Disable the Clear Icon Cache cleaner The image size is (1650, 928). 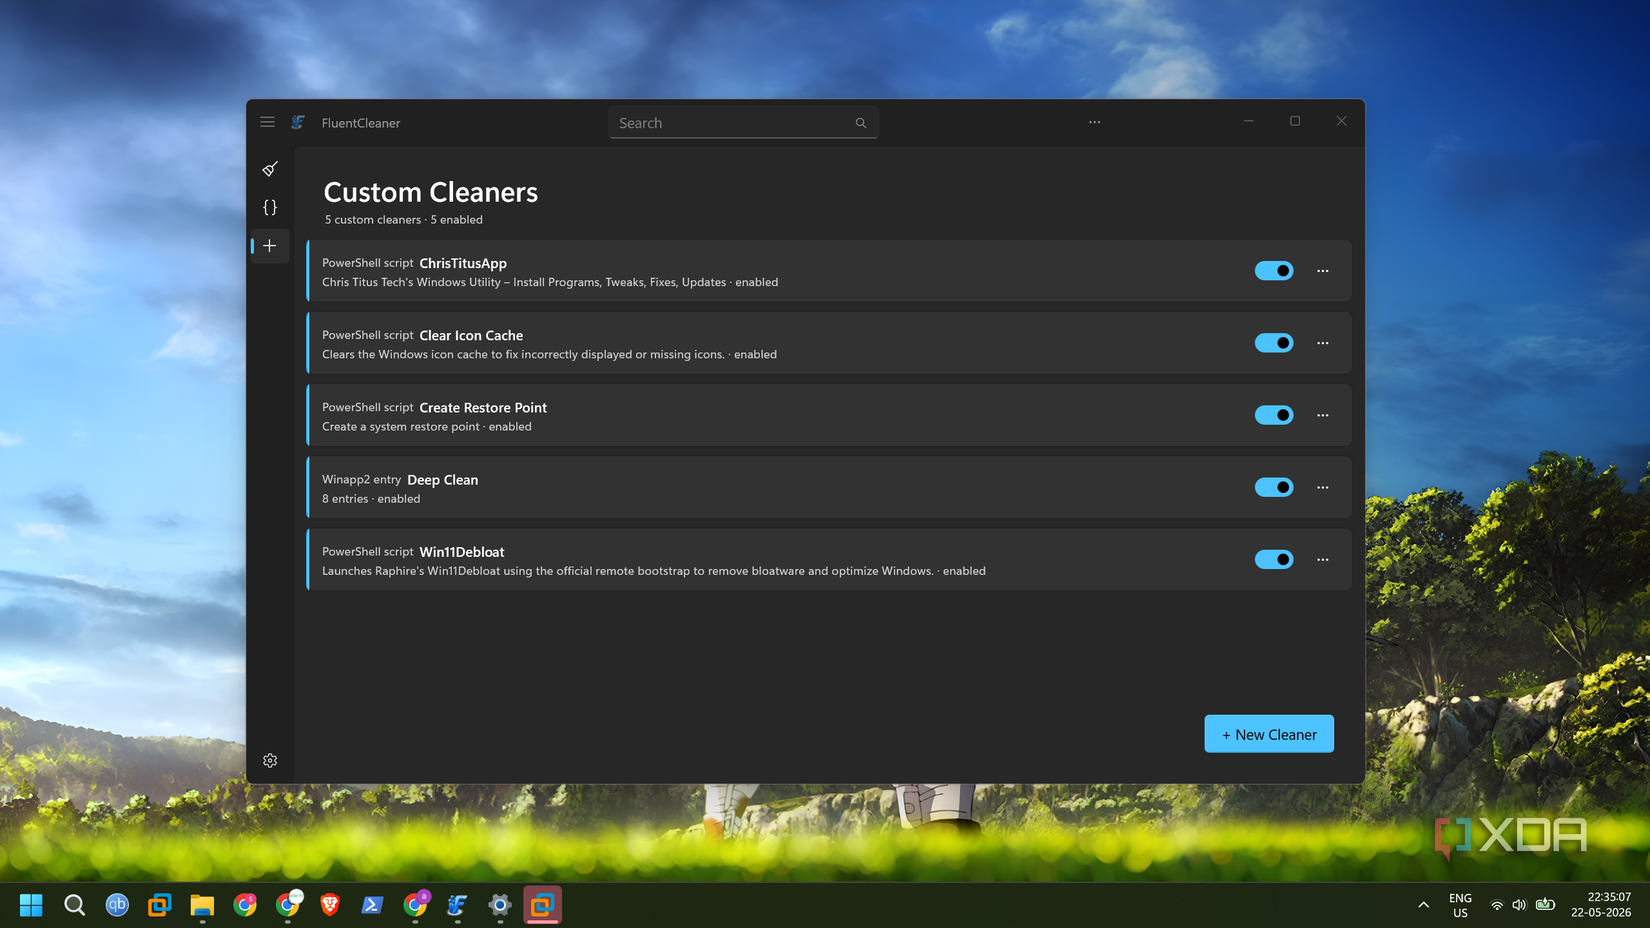pos(1274,343)
